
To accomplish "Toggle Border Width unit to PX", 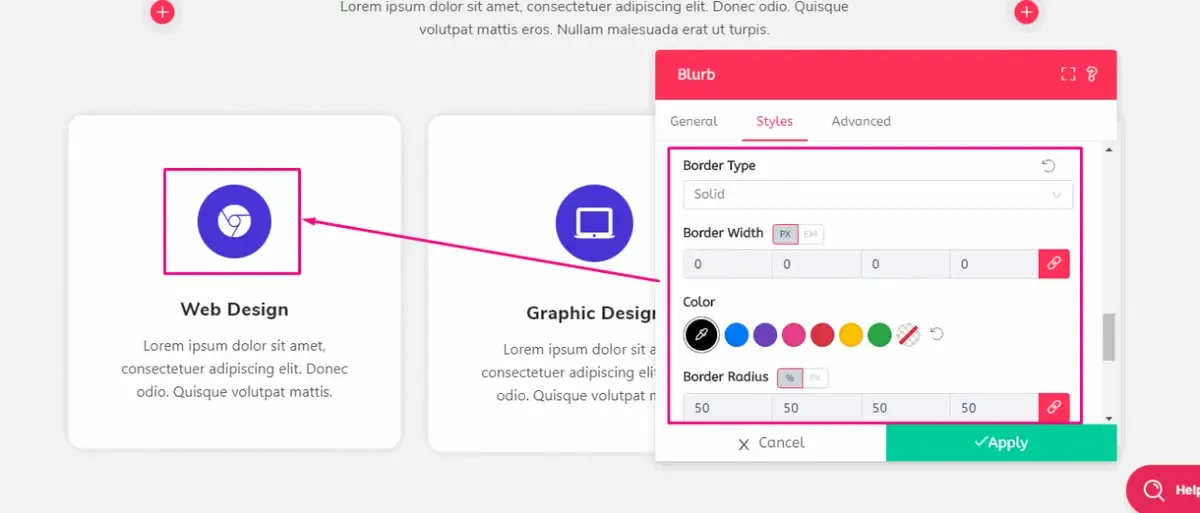I will (x=785, y=234).
